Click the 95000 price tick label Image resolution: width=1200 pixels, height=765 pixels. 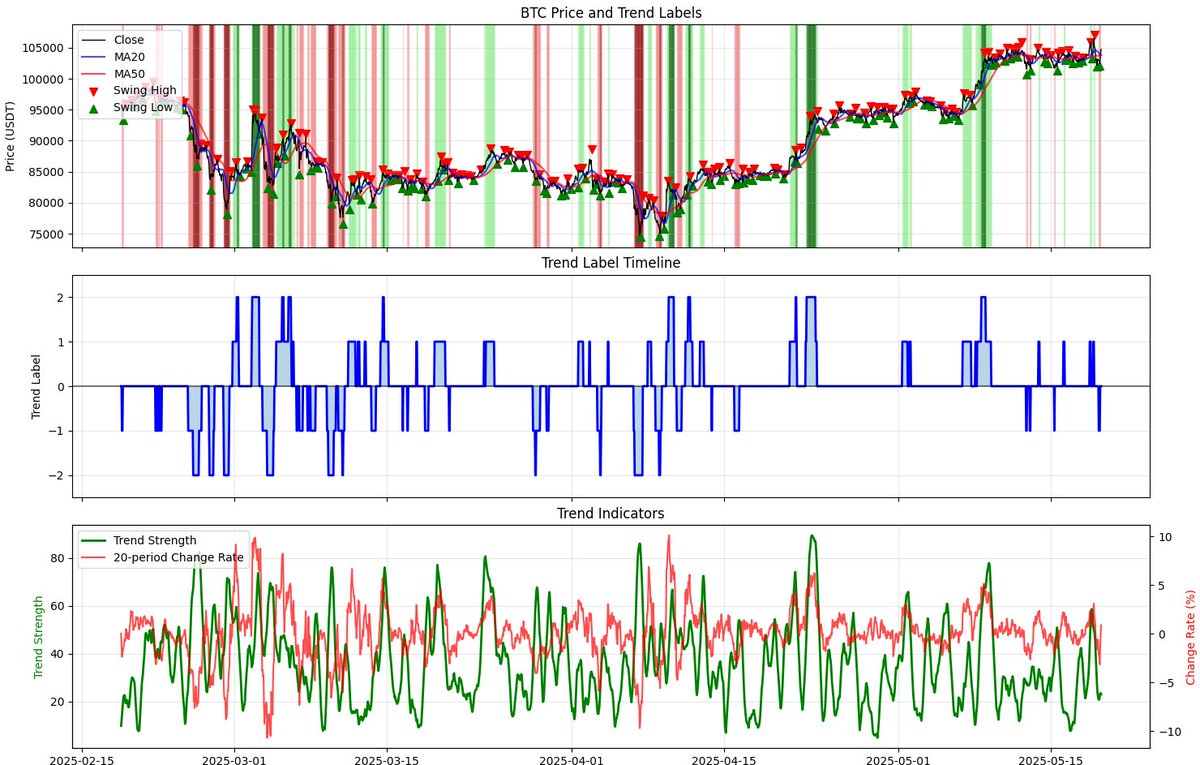pos(47,110)
